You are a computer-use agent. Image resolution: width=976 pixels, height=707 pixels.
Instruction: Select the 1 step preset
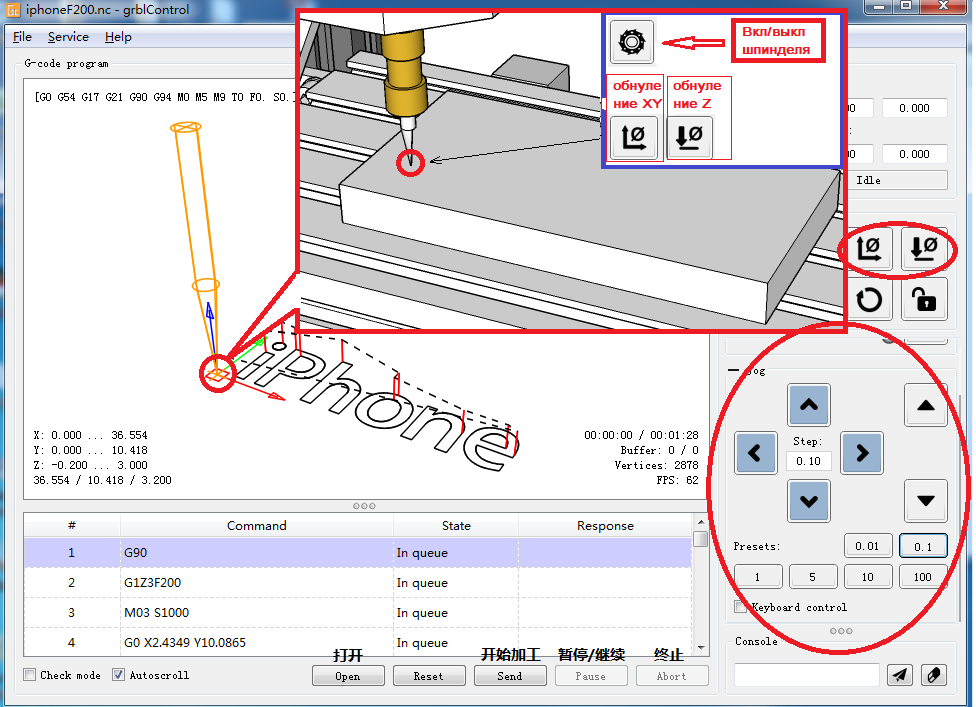point(758,577)
